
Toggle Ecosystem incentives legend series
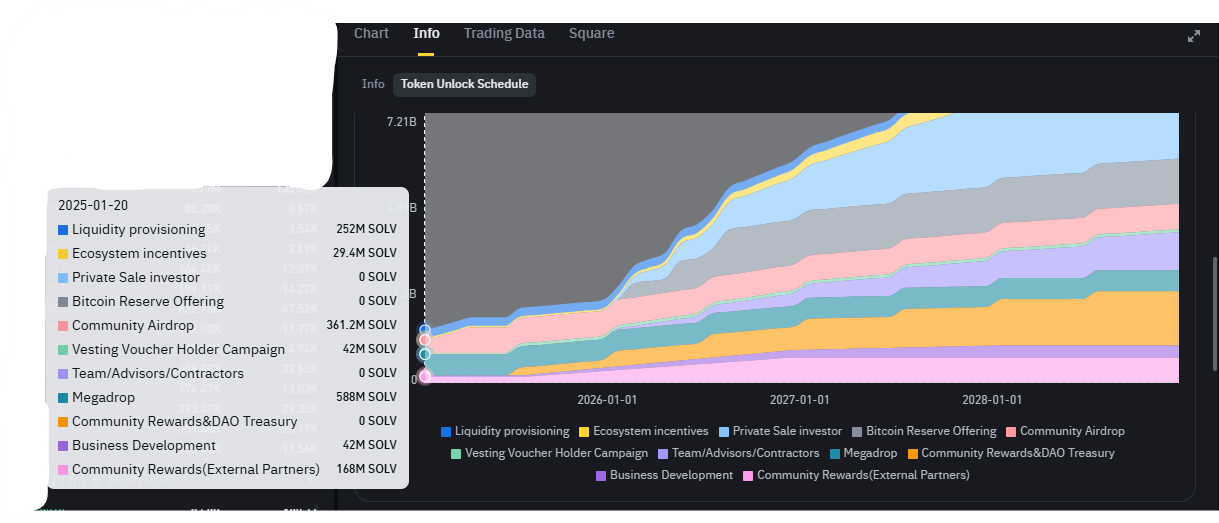(x=643, y=431)
